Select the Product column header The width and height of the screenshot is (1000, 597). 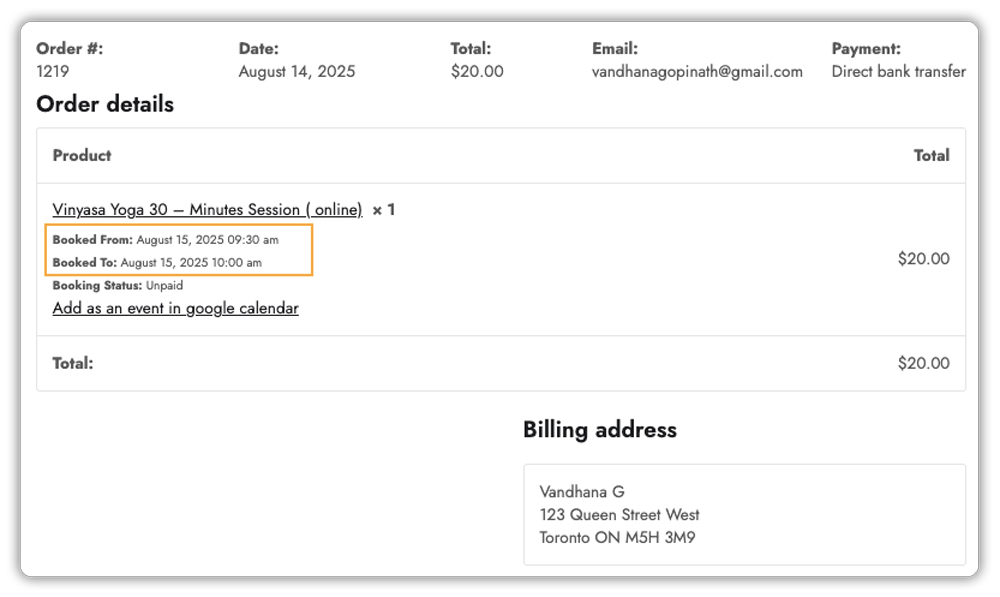81,155
